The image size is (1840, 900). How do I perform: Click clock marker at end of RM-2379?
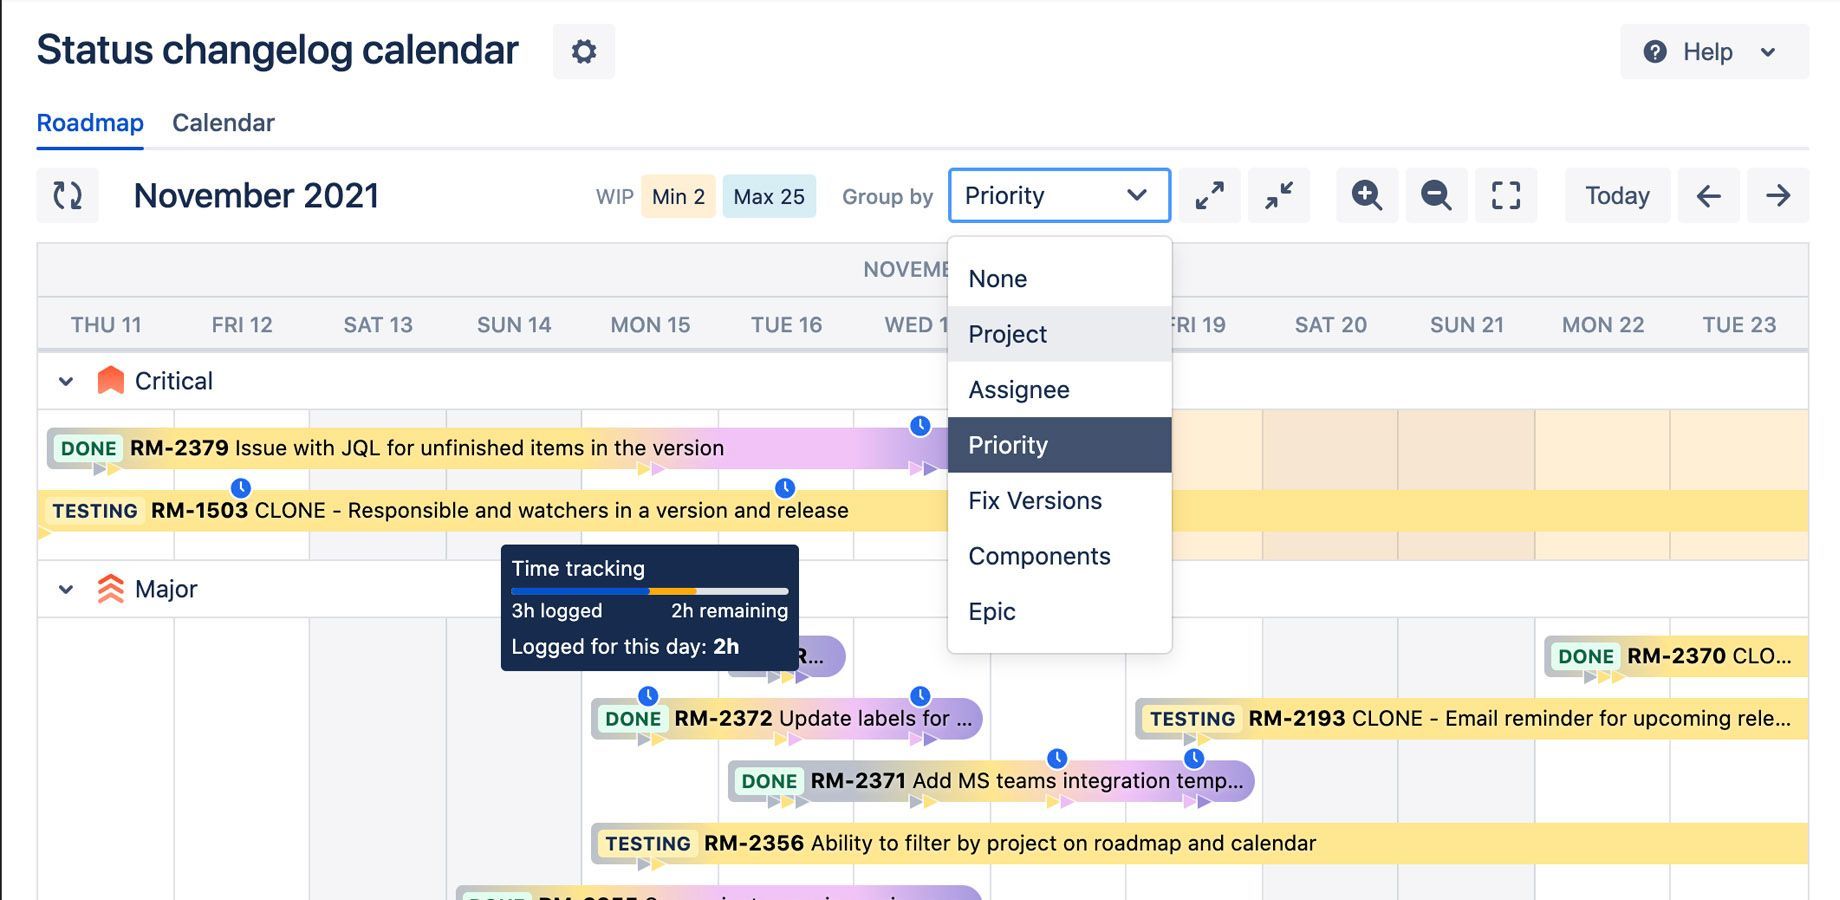pyautogui.click(x=920, y=426)
